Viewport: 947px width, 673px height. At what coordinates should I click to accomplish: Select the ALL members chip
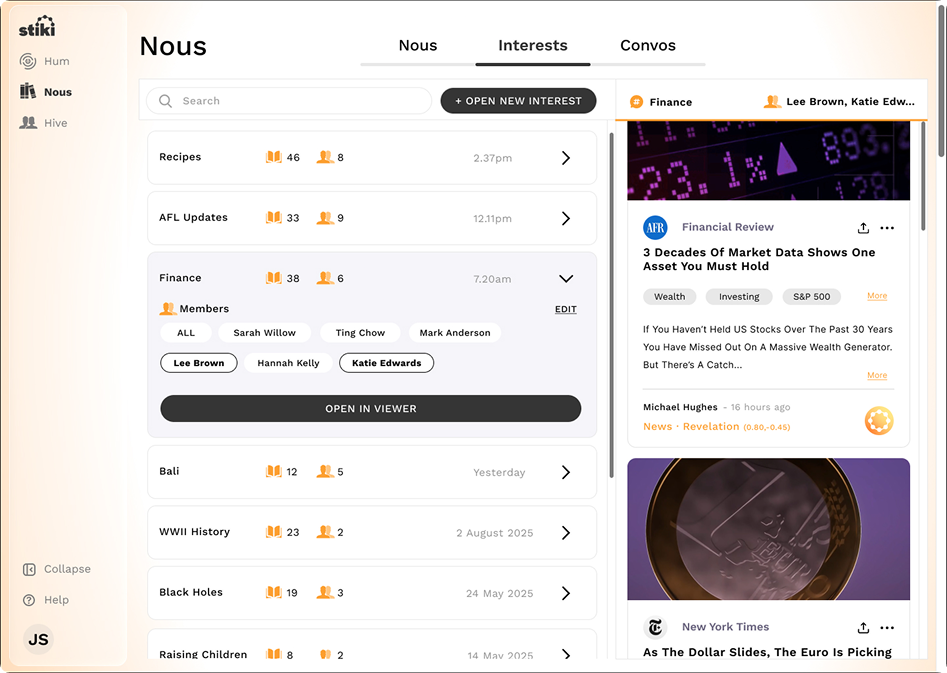[185, 333]
